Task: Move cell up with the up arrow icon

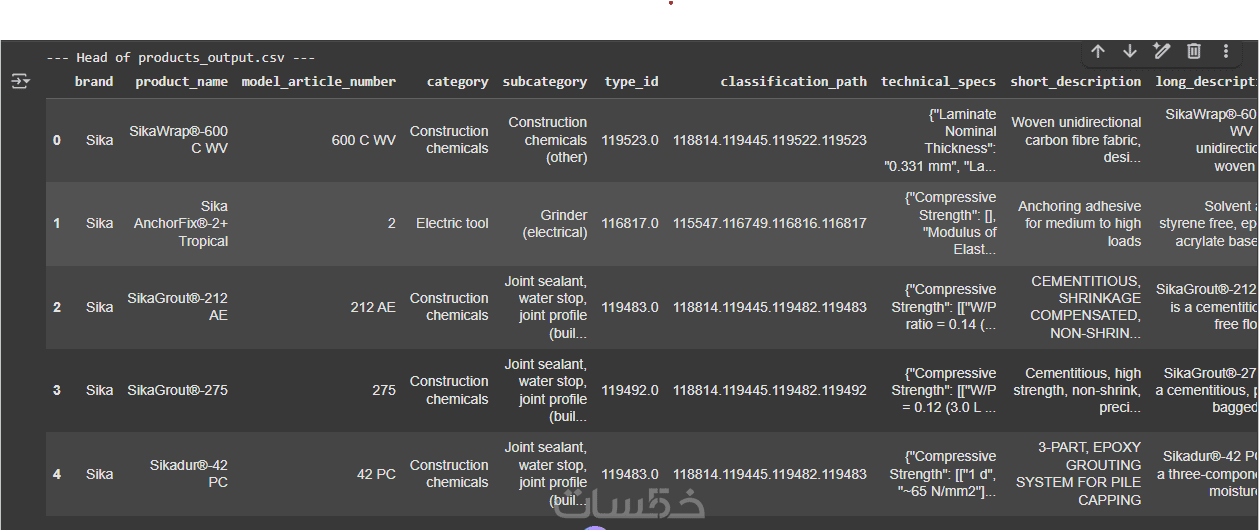Action: pos(1098,51)
